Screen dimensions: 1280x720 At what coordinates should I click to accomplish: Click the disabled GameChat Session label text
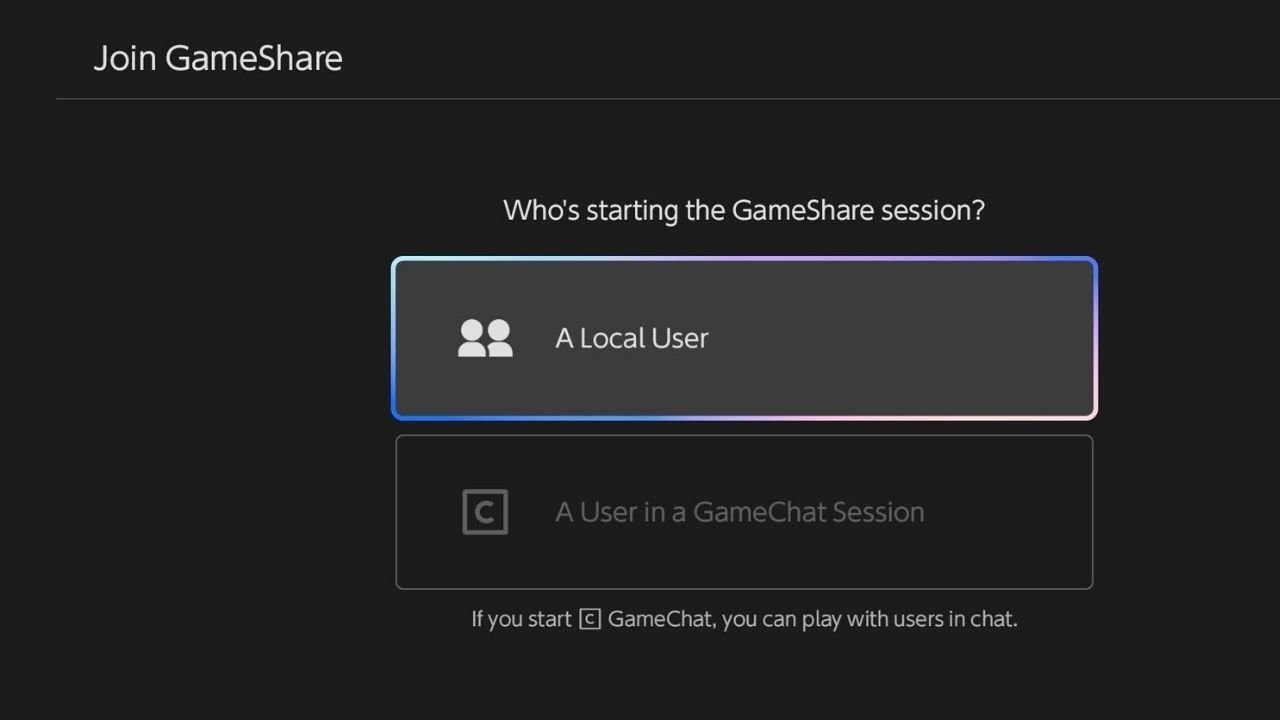click(x=739, y=512)
